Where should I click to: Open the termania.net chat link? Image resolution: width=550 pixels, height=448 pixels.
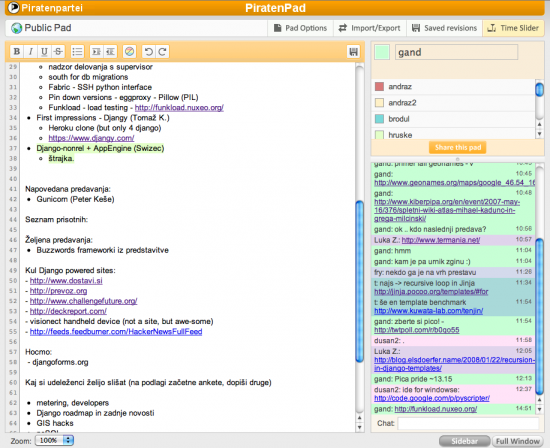(441, 240)
